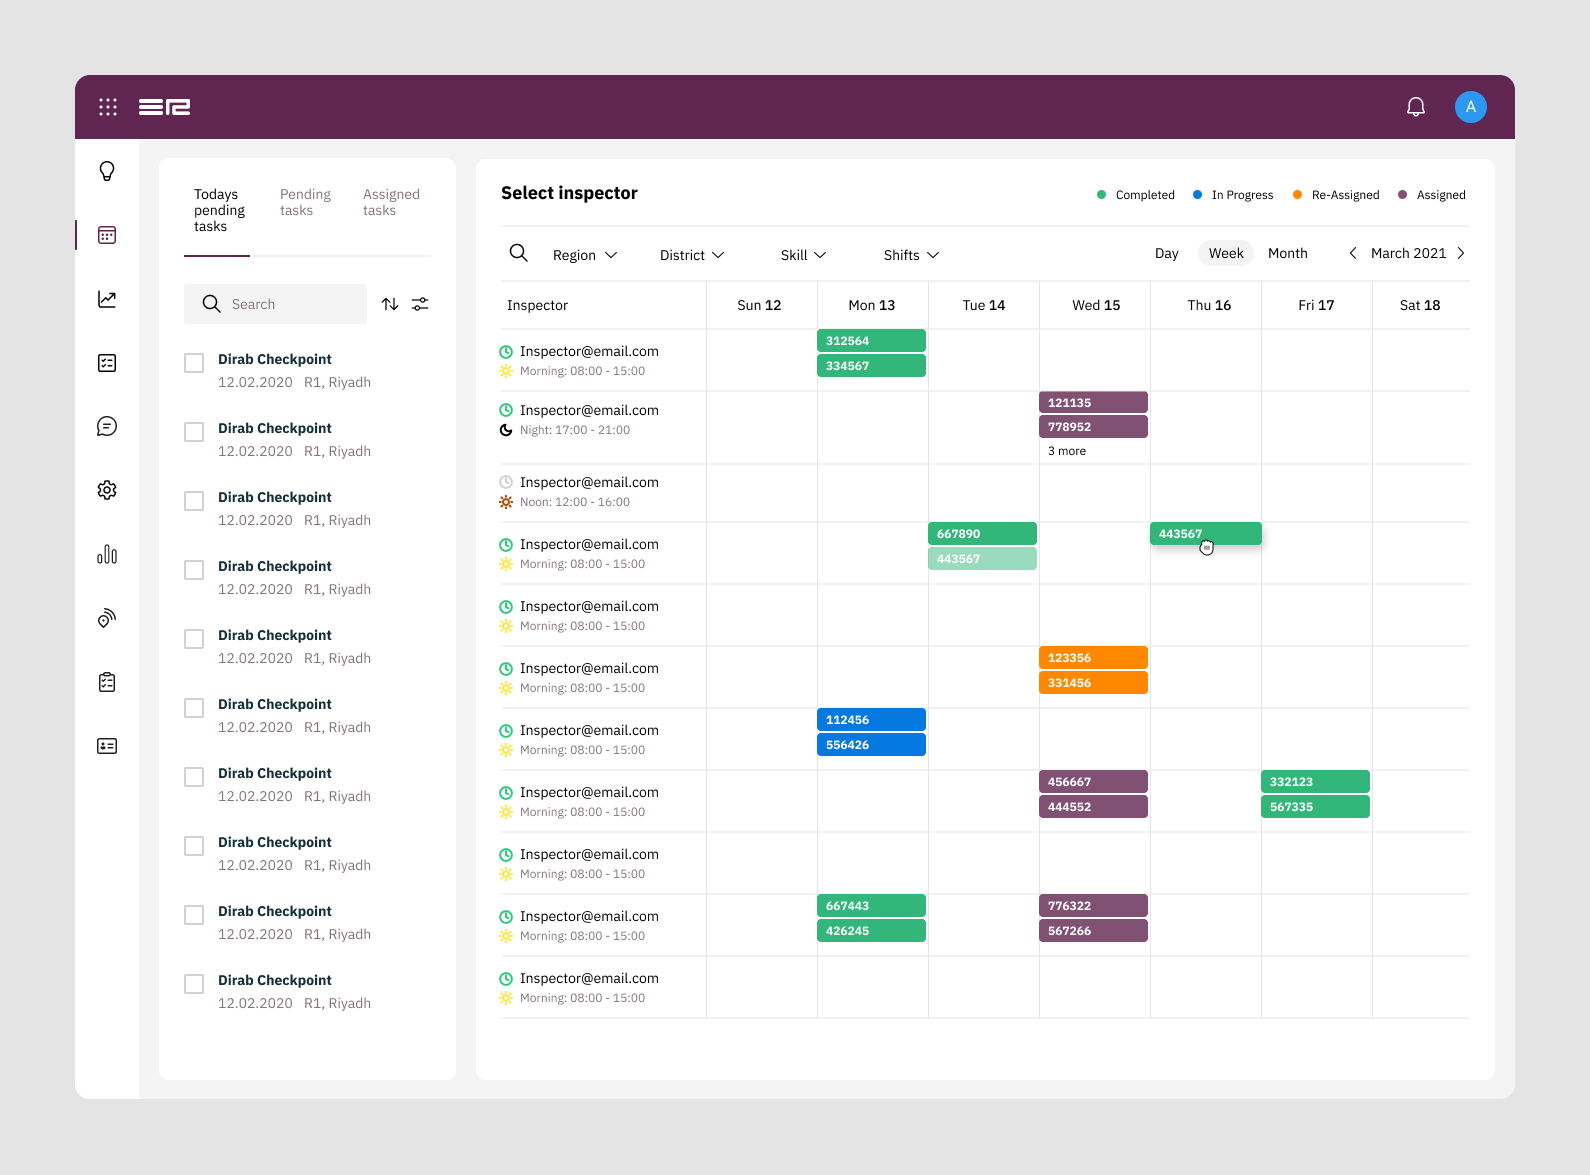Switch calendar to Month view
The image size is (1590, 1175).
coord(1287,253)
